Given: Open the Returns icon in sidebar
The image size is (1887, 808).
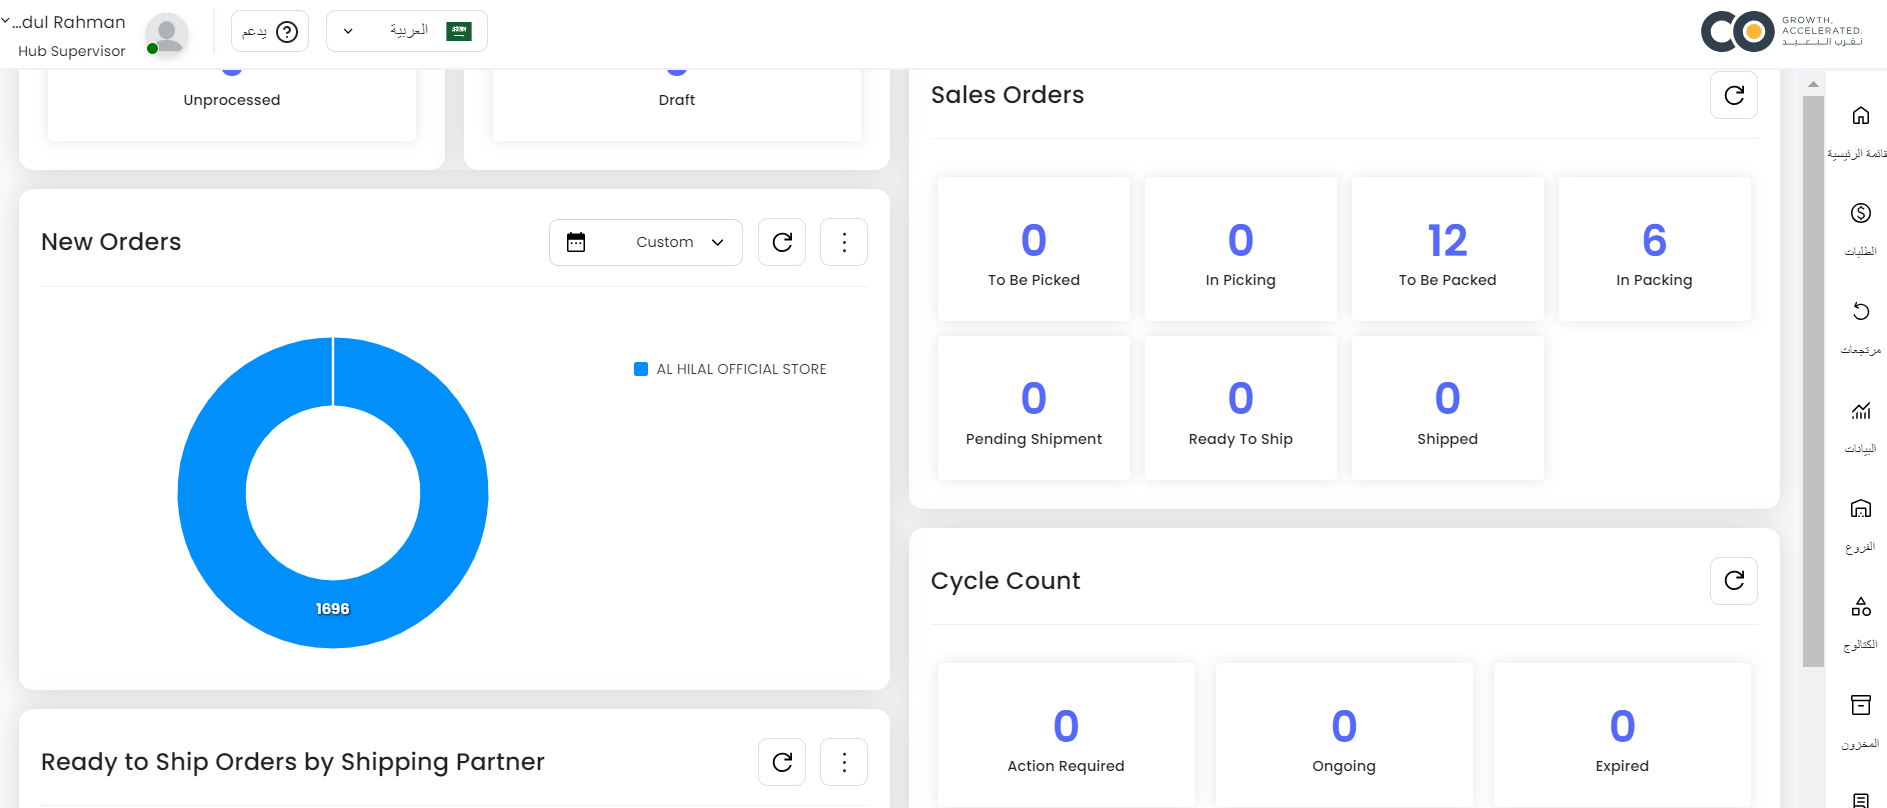Looking at the screenshot, I should (x=1860, y=312).
